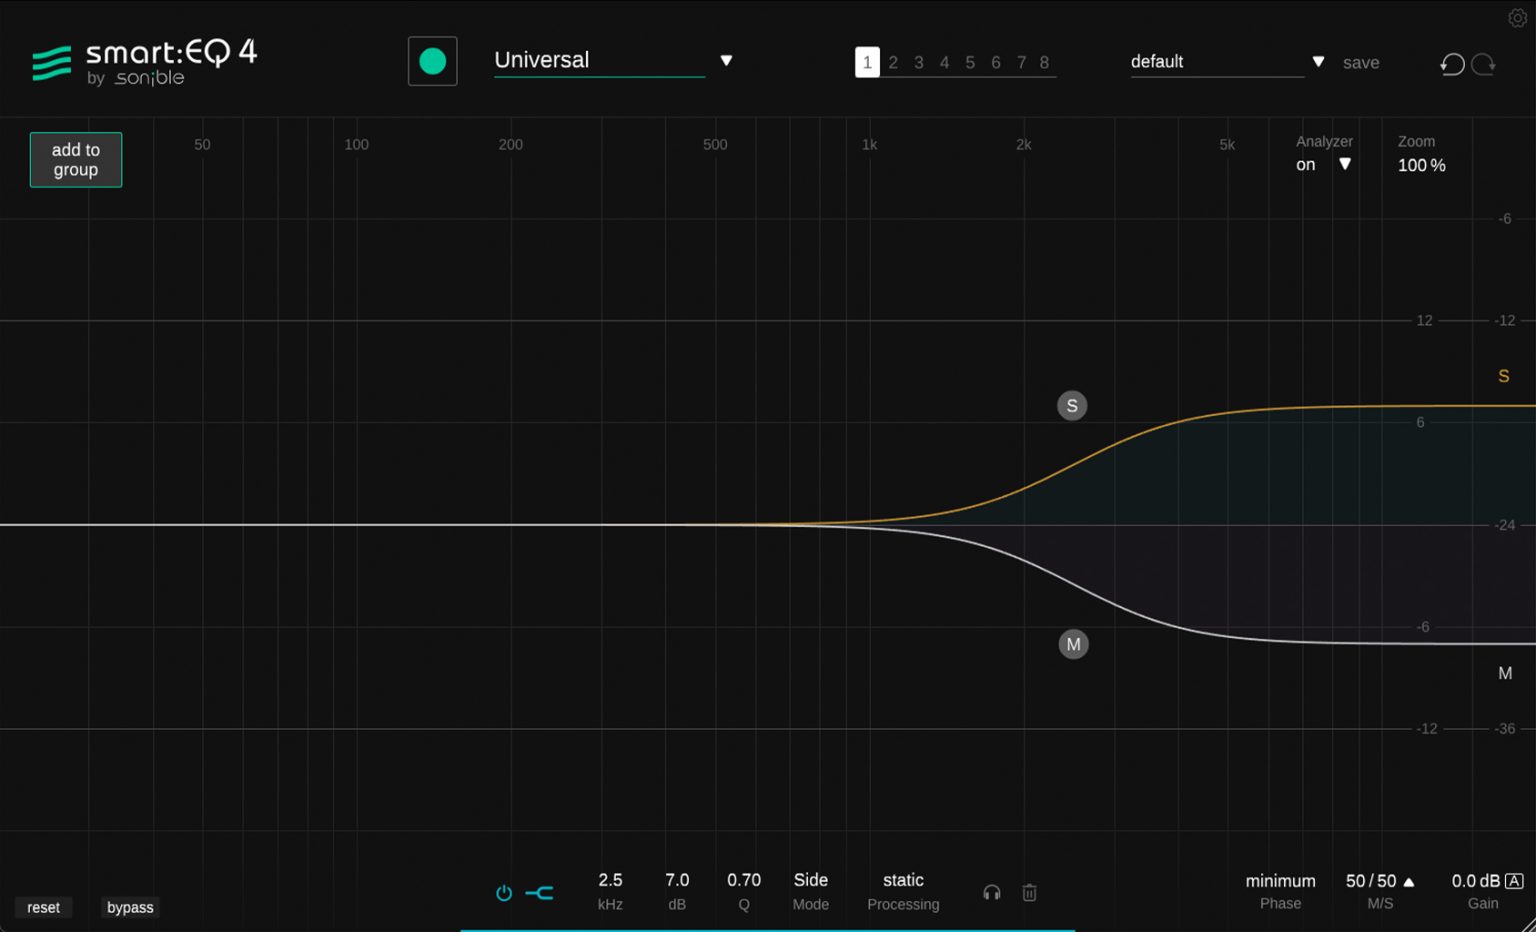Delete the band using the trash icon
Screen dimensions: 1536x932
pyautogui.click(x=1029, y=892)
